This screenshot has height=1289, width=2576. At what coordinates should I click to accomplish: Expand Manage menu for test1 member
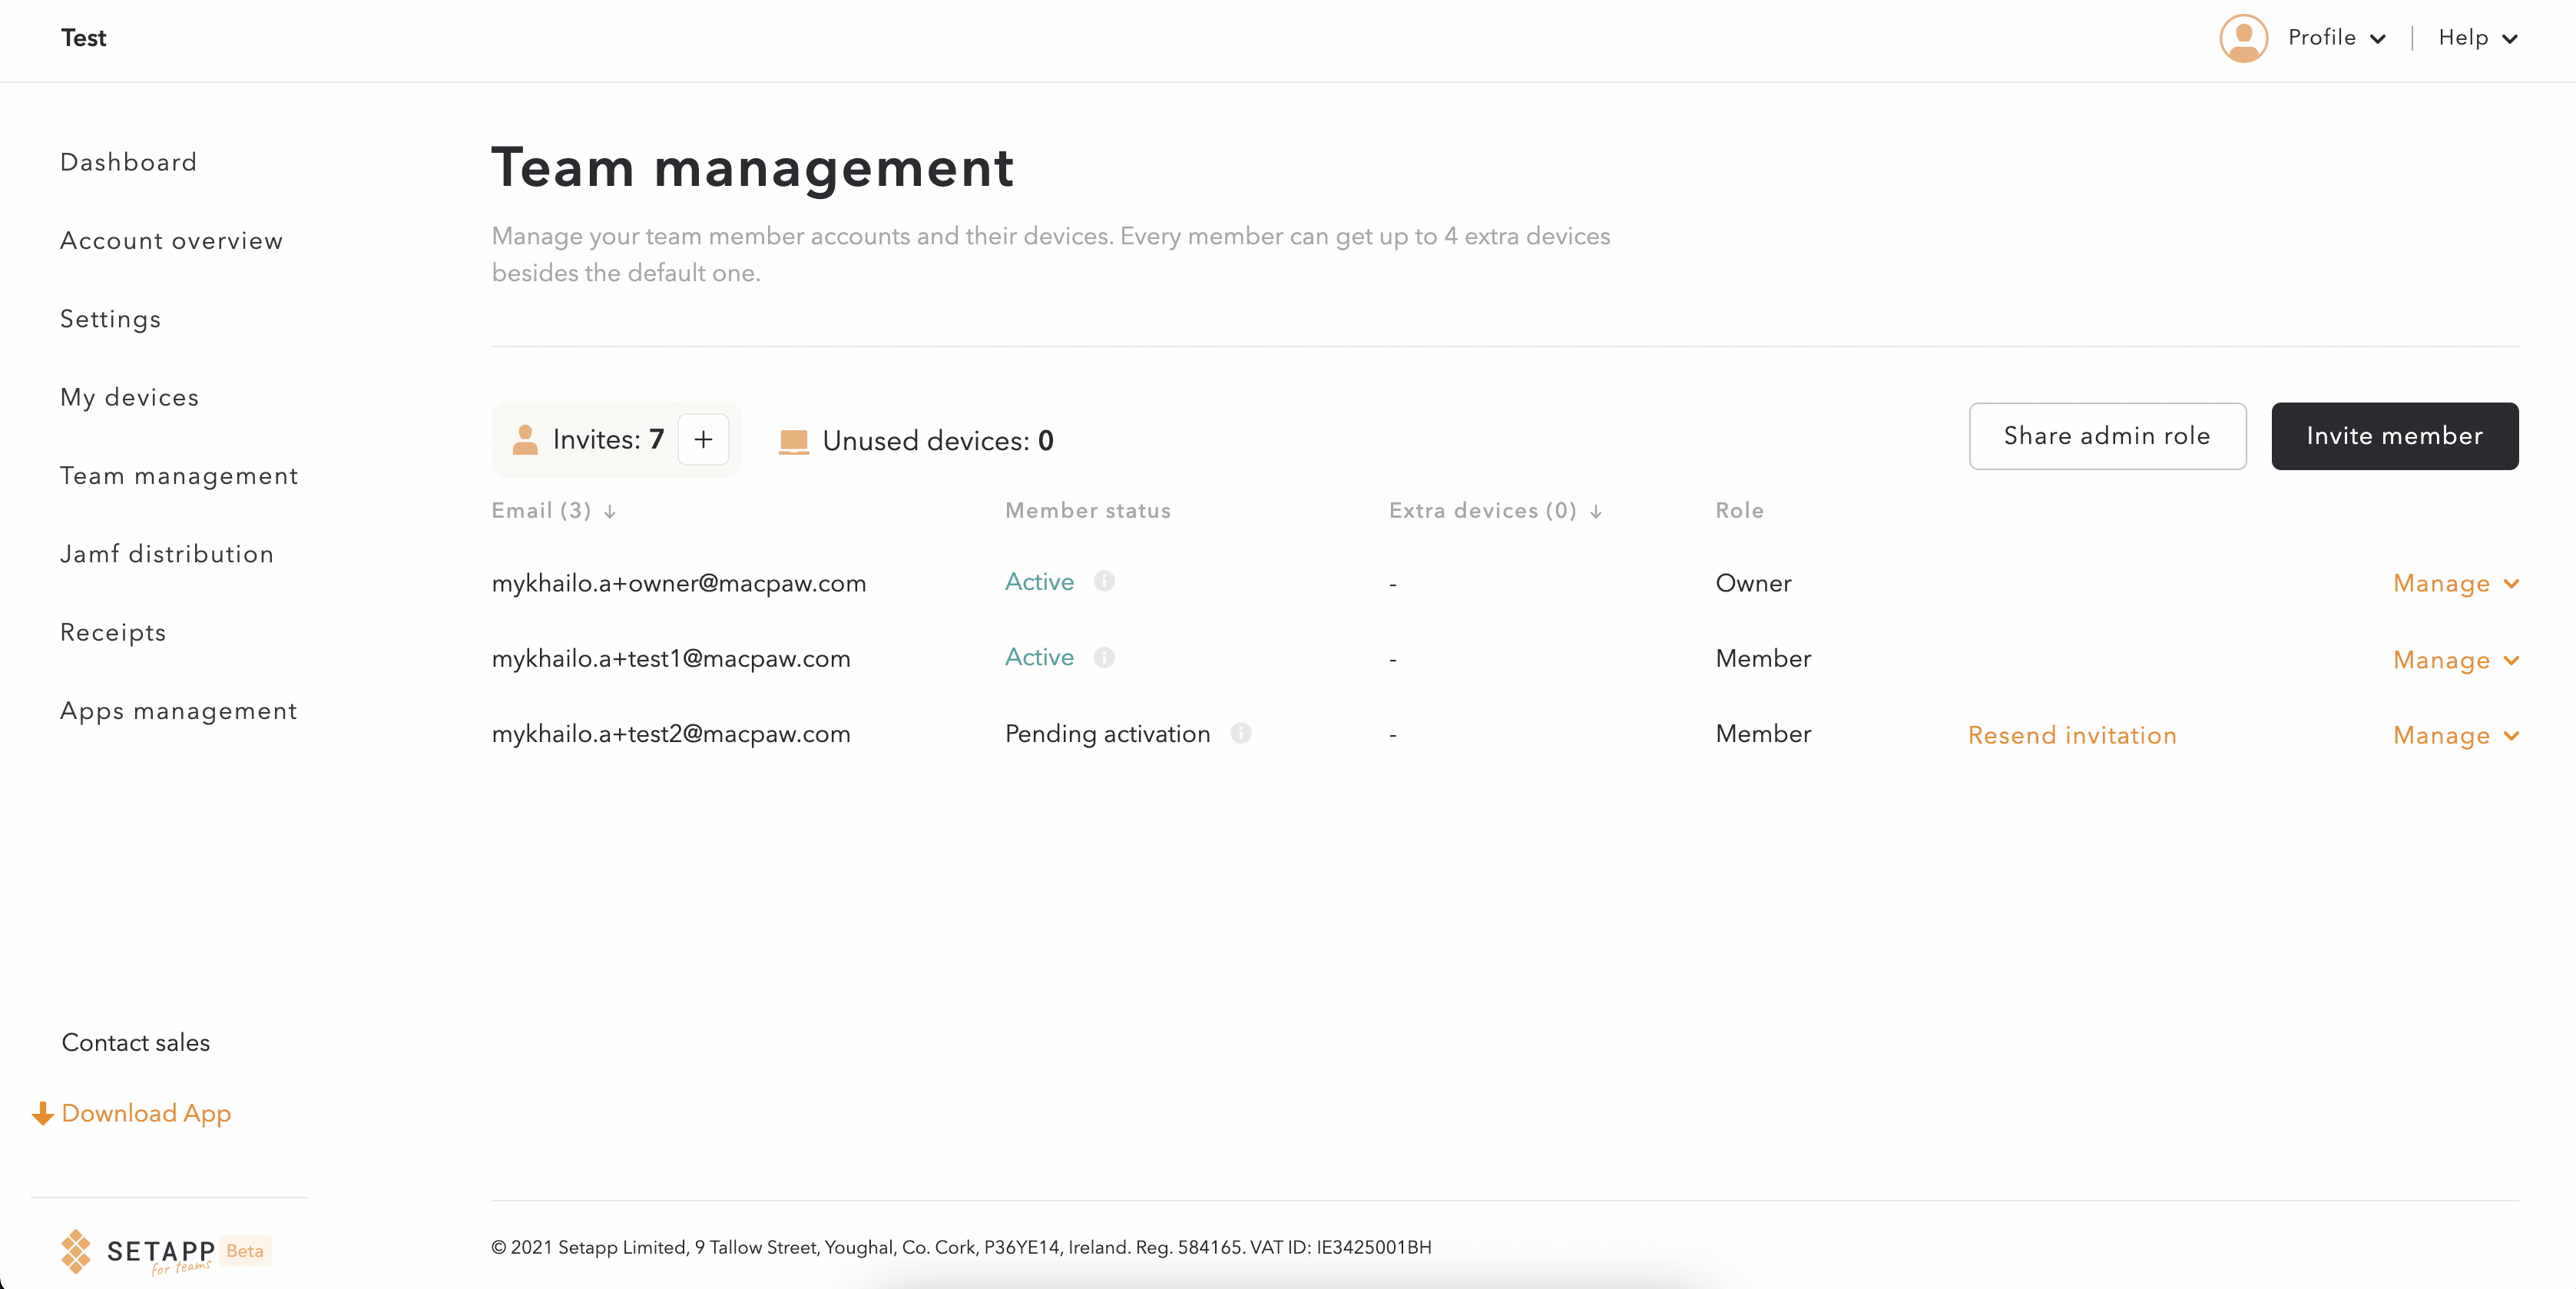click(2456, 660)
